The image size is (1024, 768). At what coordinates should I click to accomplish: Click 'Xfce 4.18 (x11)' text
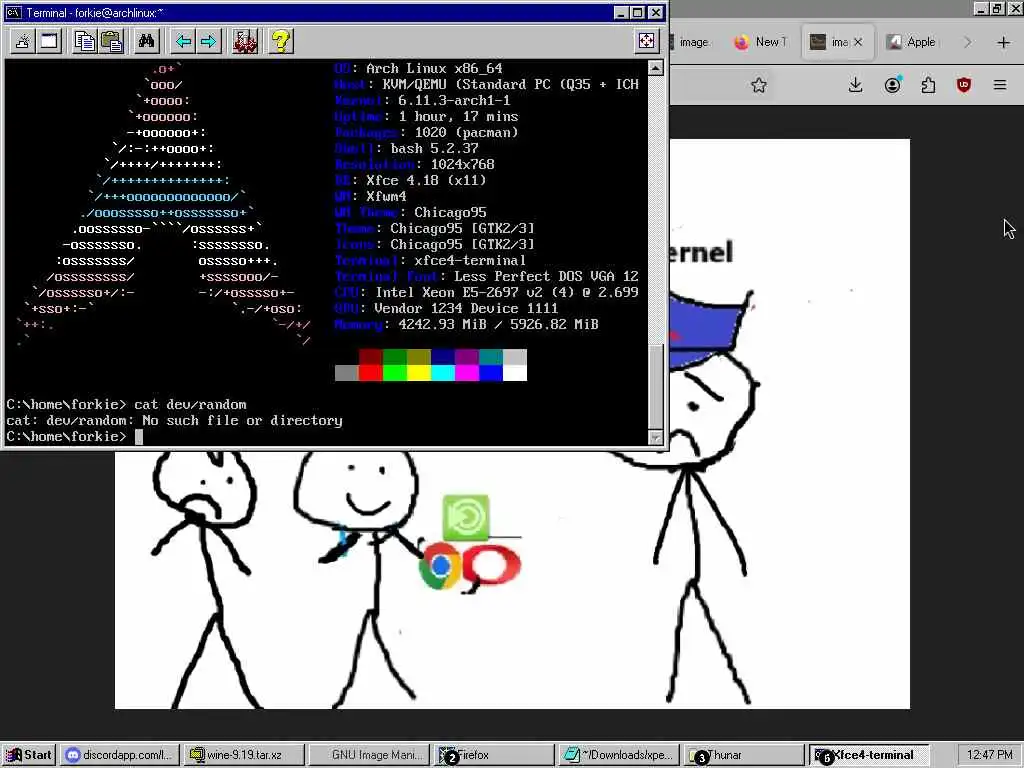(x=426, y=180)
